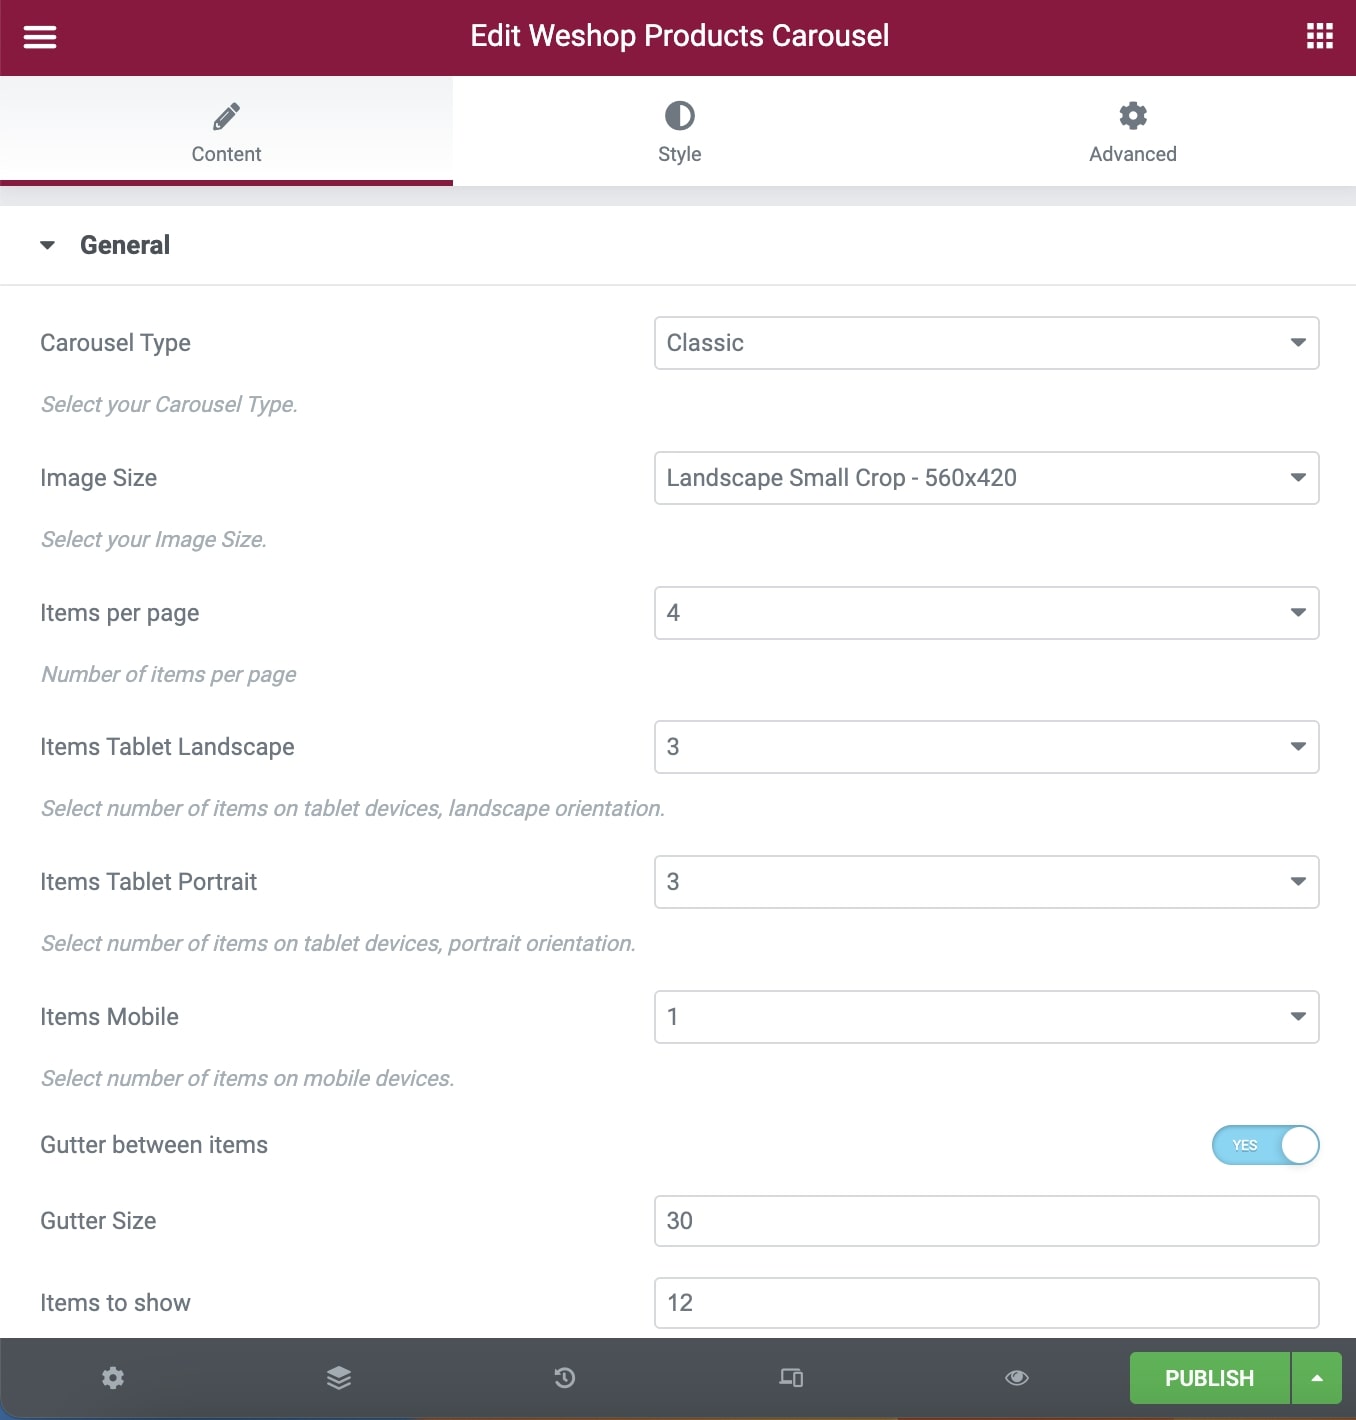Open the revision history icon
Image resolution: width=1356 pixels, height=1420 pixels.
click(565, 1378)
